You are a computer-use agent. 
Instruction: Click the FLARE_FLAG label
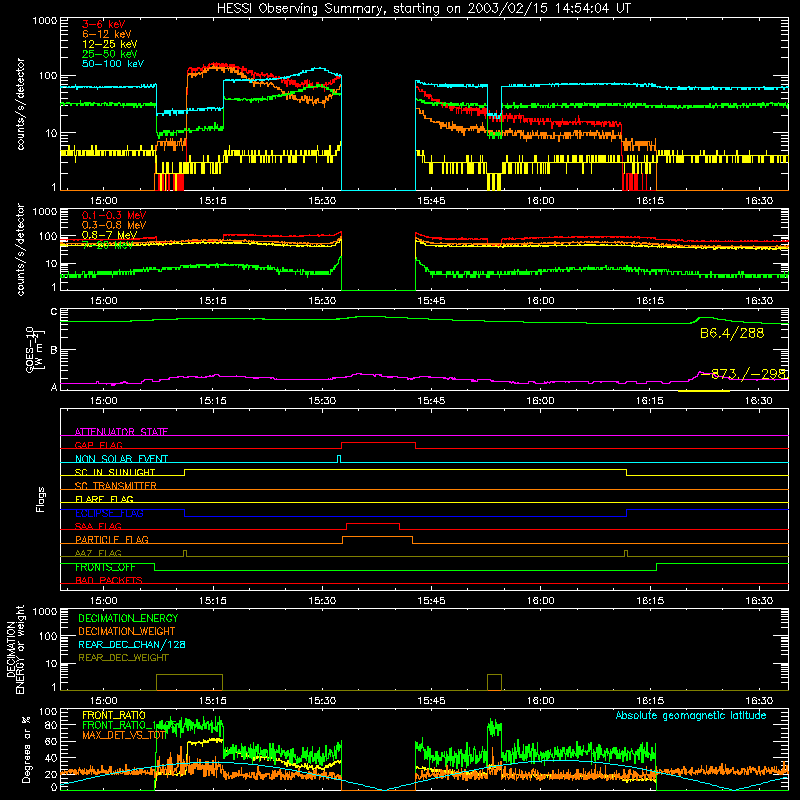104,499
